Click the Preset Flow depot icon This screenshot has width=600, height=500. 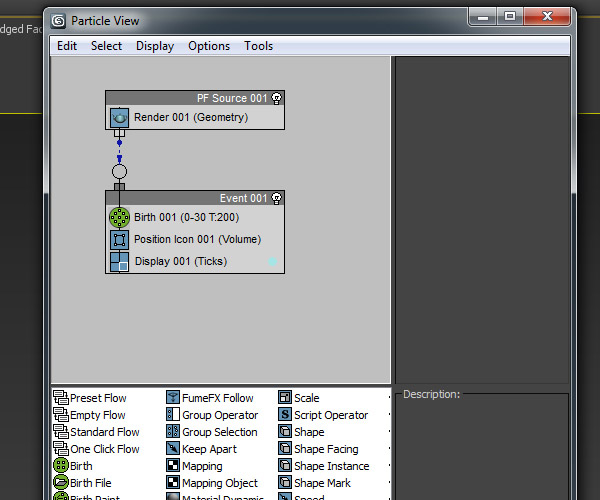tap(61, 397)
